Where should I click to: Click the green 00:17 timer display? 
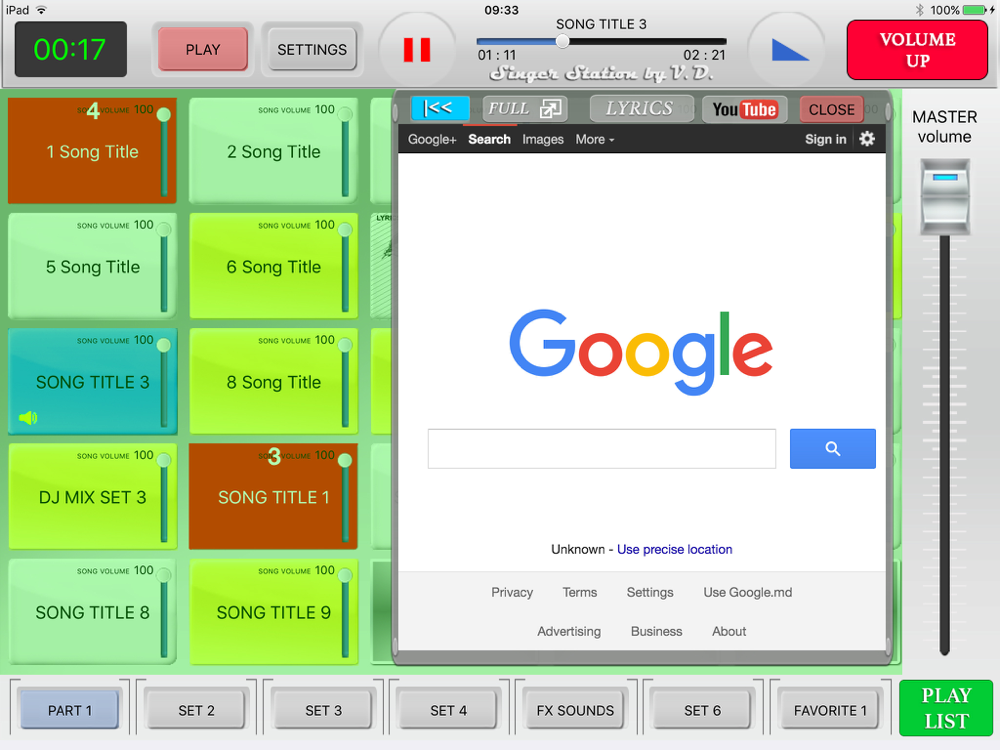70,49
